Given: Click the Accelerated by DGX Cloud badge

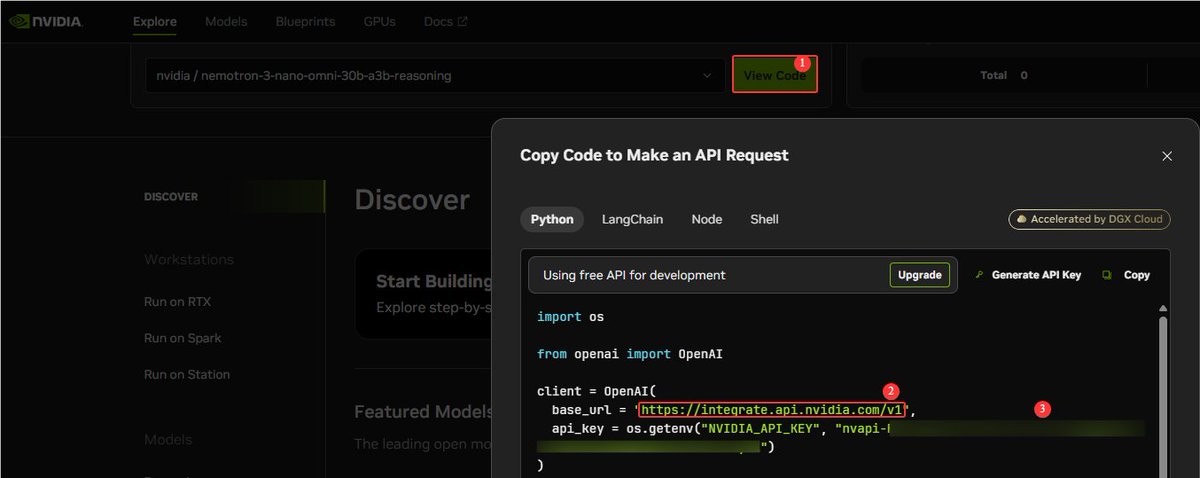Looking at the screenshot, I should tap(1089, 219).
